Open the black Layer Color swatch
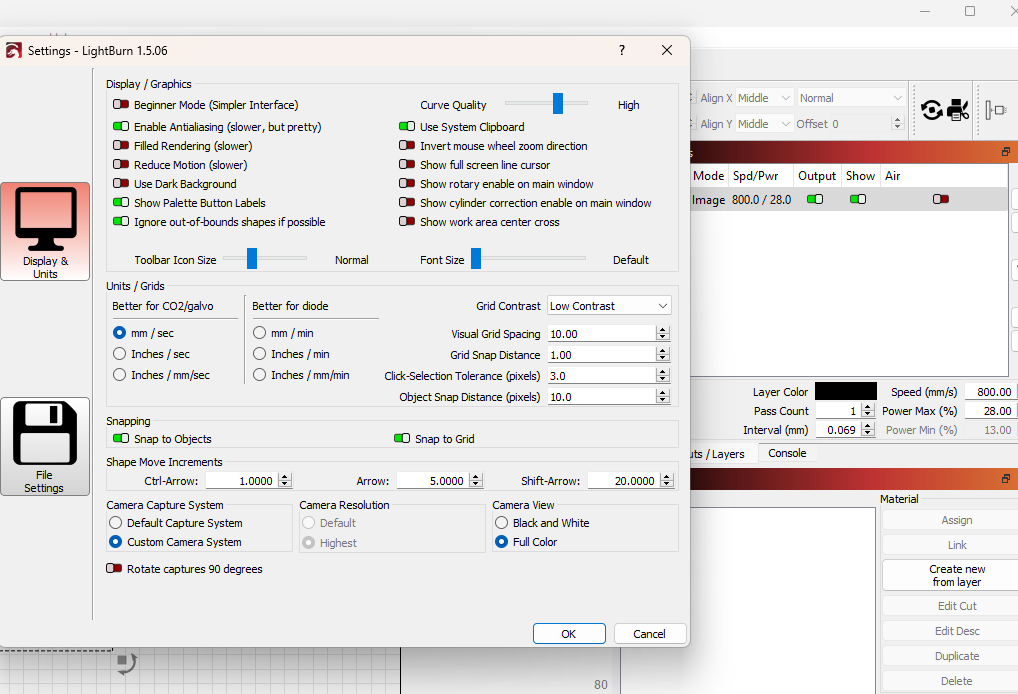1018x694 pixels. point(846,391)
